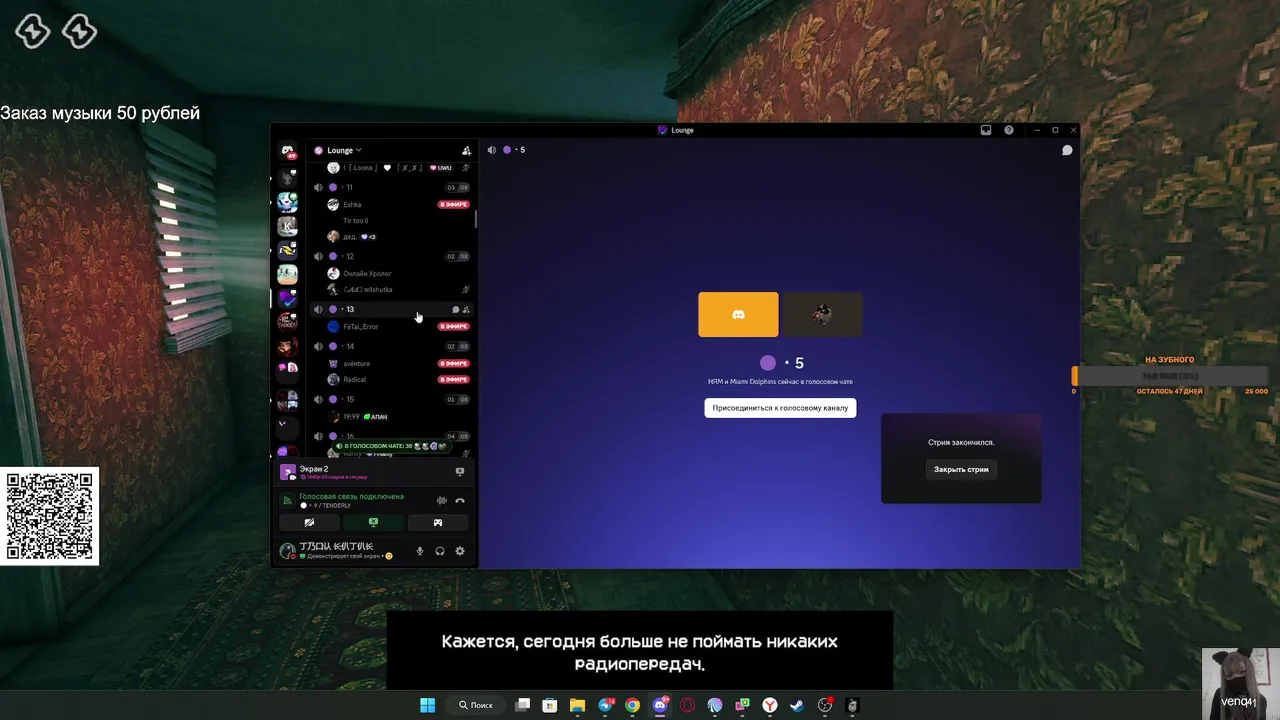Viewport: 1280px width, 720px height.
Task: Open Discord direct messages home icon
Action: 288,151
